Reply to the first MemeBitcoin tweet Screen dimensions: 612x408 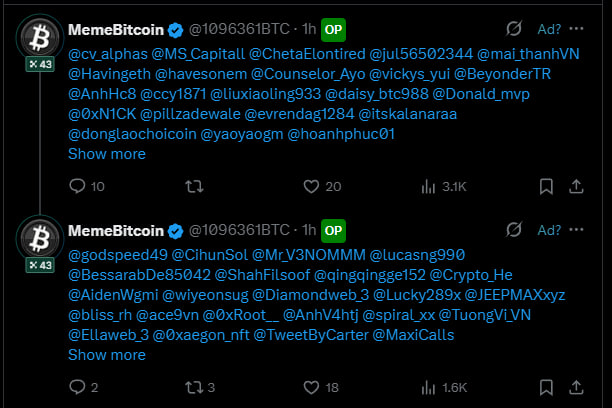[x=87, y=186]
